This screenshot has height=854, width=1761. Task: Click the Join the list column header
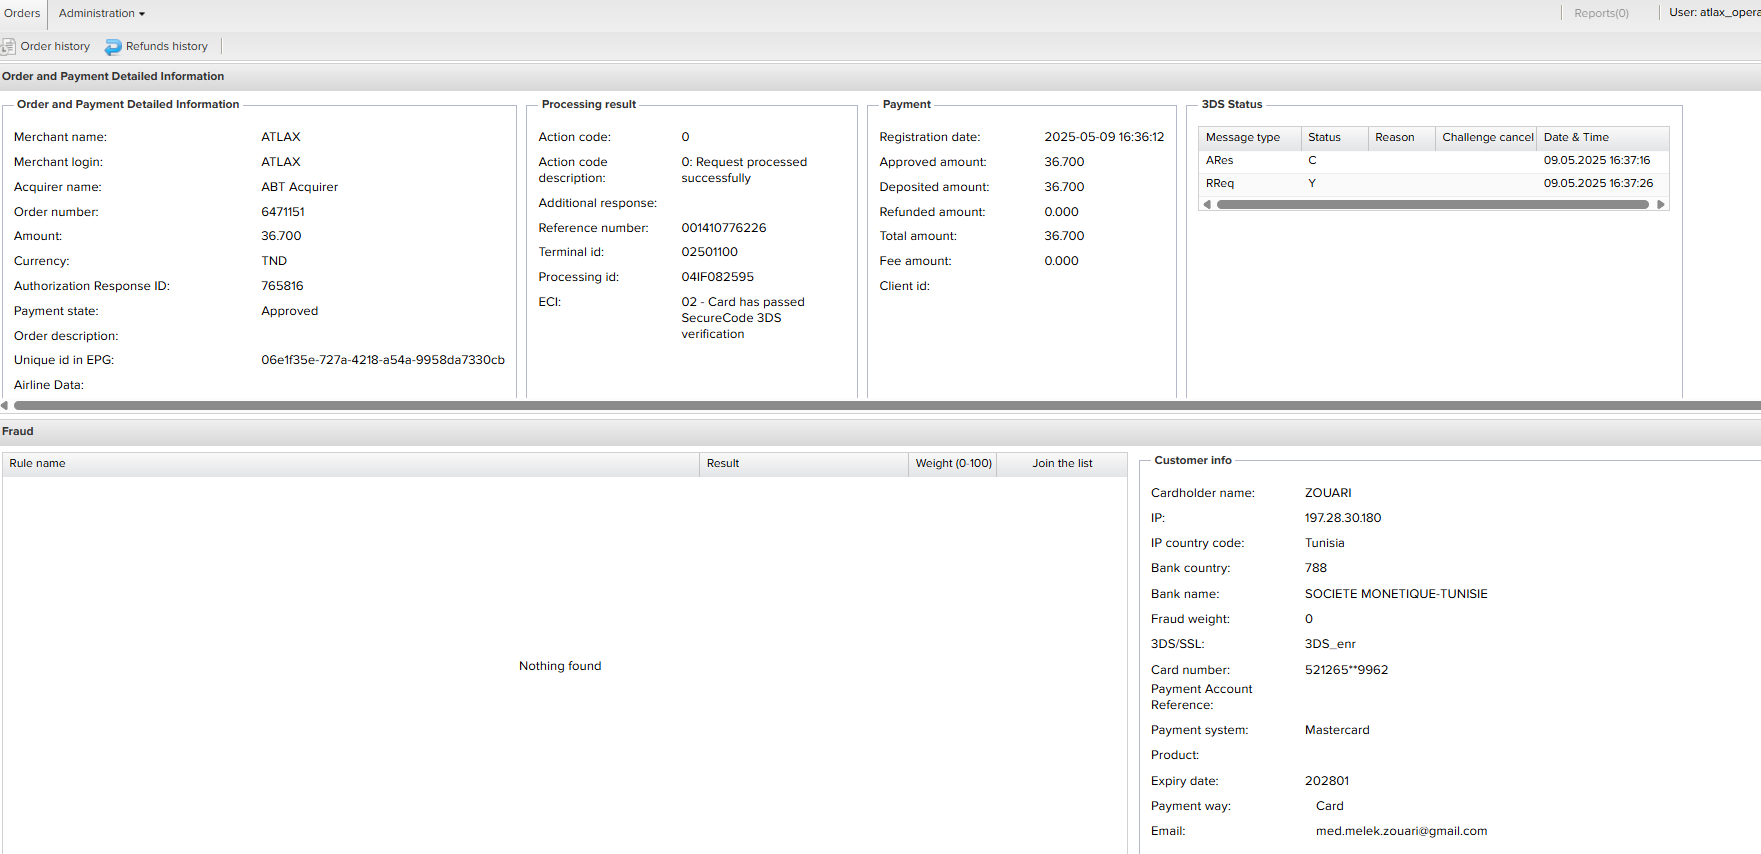(1062, 463)
